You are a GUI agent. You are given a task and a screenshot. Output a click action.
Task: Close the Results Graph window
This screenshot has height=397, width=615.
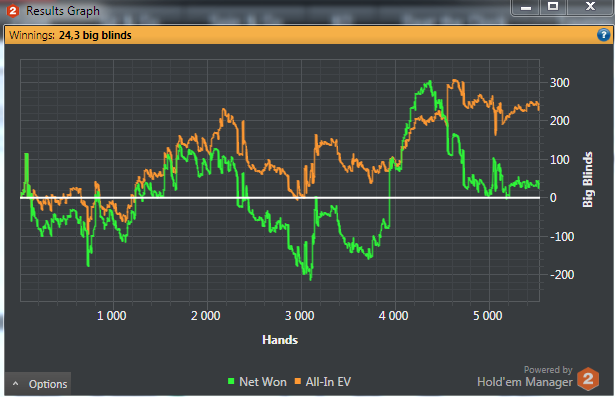[x=590, y=7]
